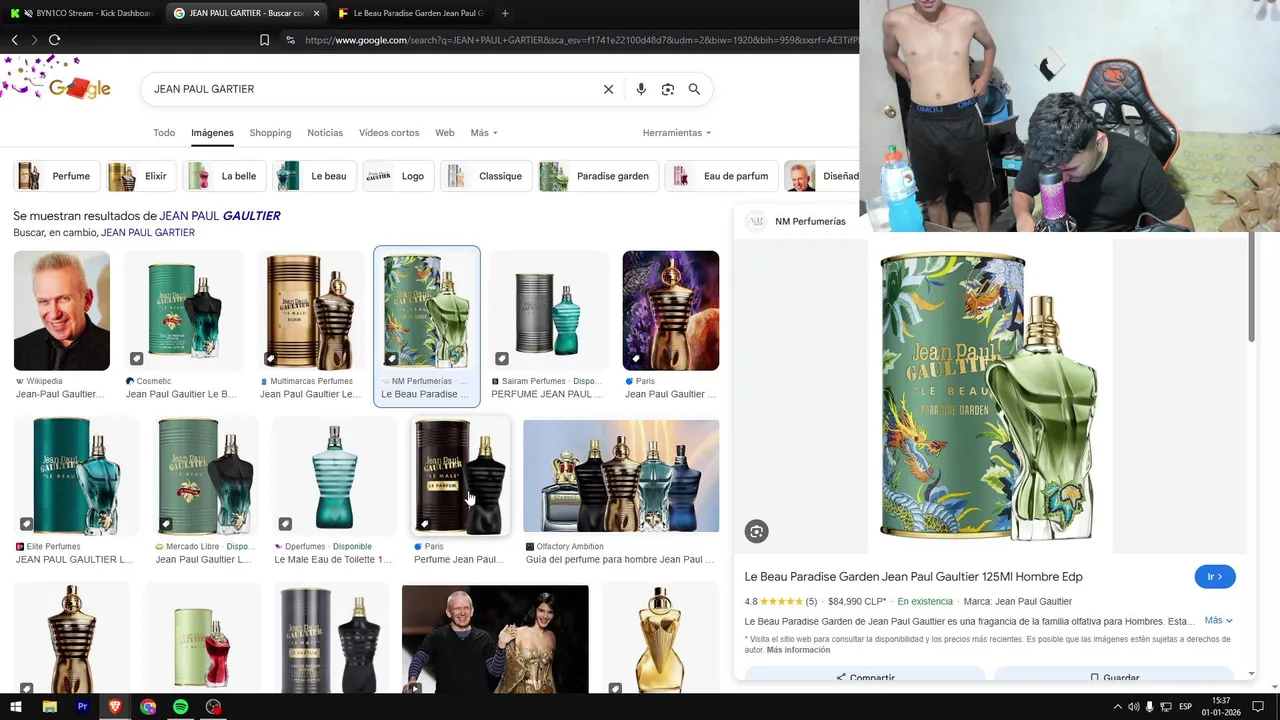Close the JEAN PAUL GARTIER tab

pyautogui.click(x=316, y=13)
